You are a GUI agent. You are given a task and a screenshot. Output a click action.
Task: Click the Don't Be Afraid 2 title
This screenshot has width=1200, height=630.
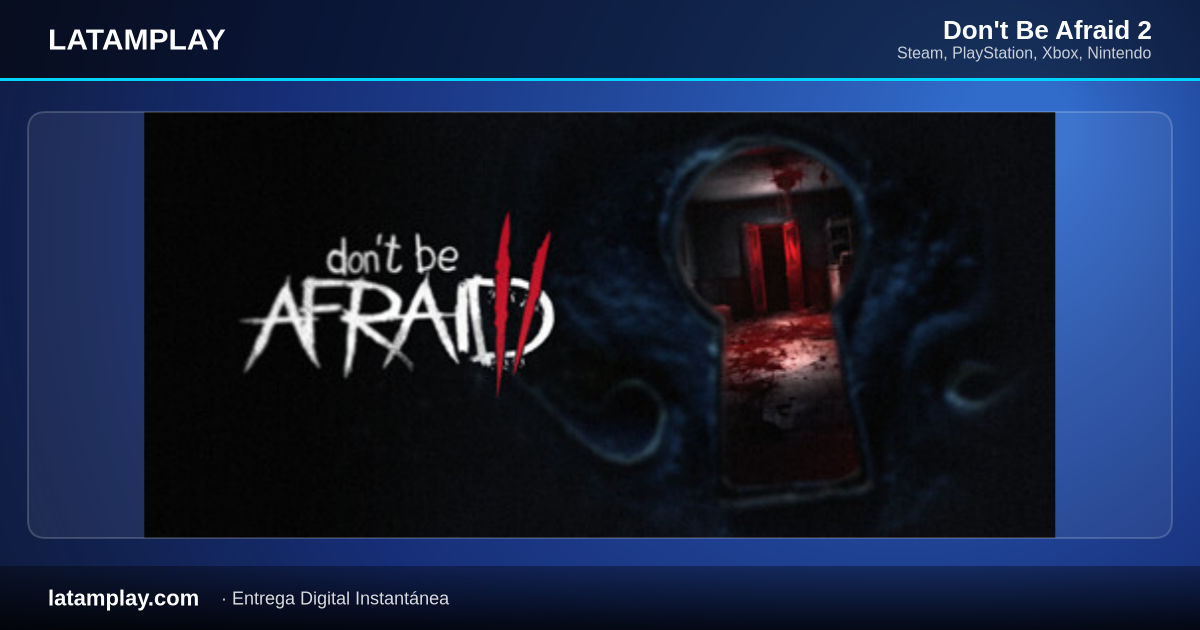[1047, 30]
